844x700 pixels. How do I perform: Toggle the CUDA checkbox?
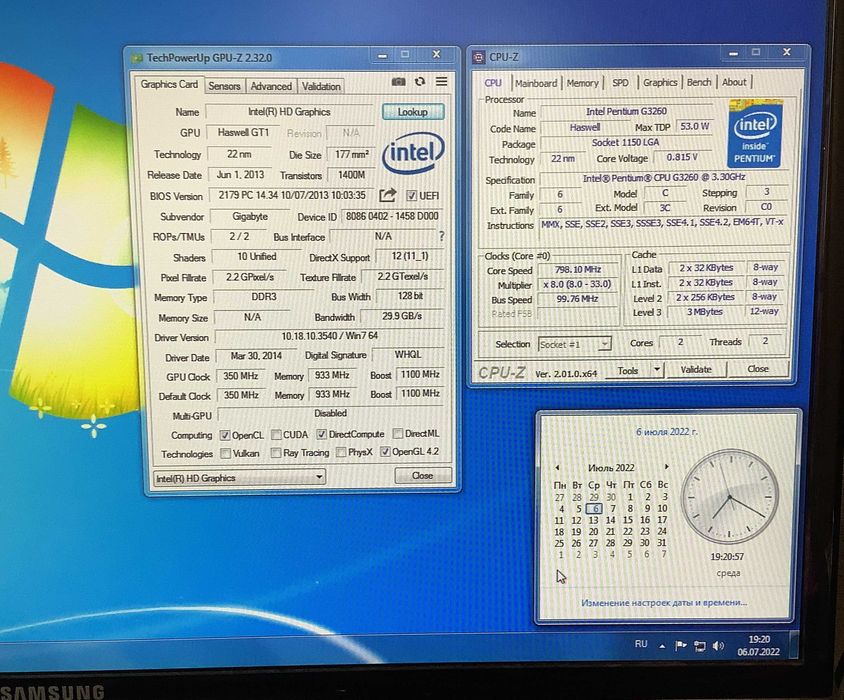click(276, 435)
